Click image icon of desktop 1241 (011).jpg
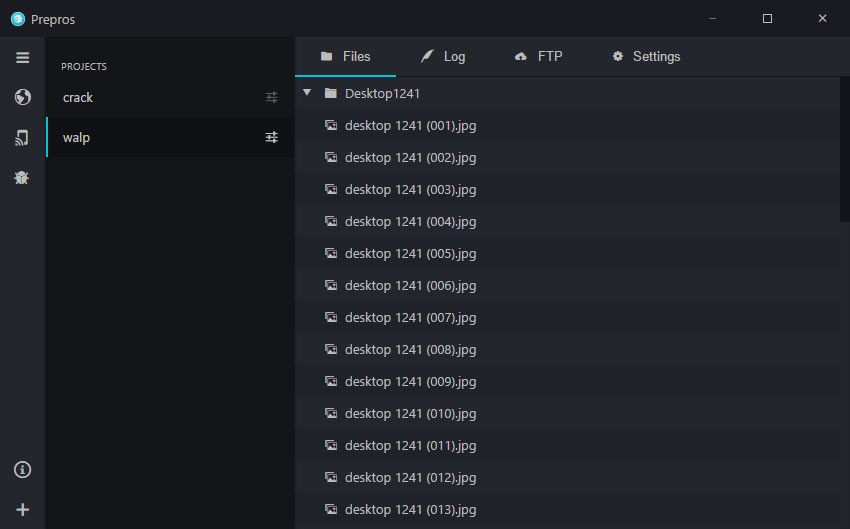This screenshot has width=850, height=529. point(331,445)
